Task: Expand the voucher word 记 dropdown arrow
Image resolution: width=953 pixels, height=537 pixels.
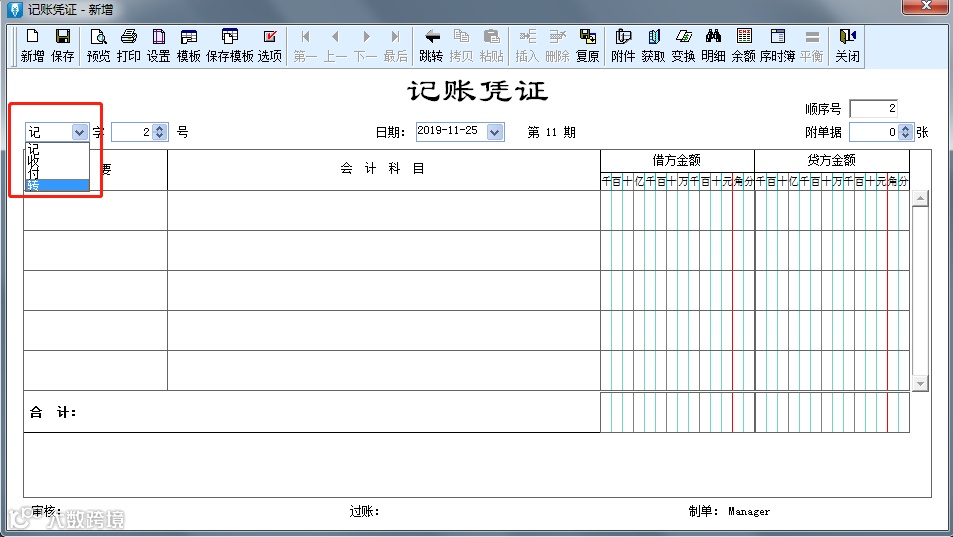Action: [79, 132]
